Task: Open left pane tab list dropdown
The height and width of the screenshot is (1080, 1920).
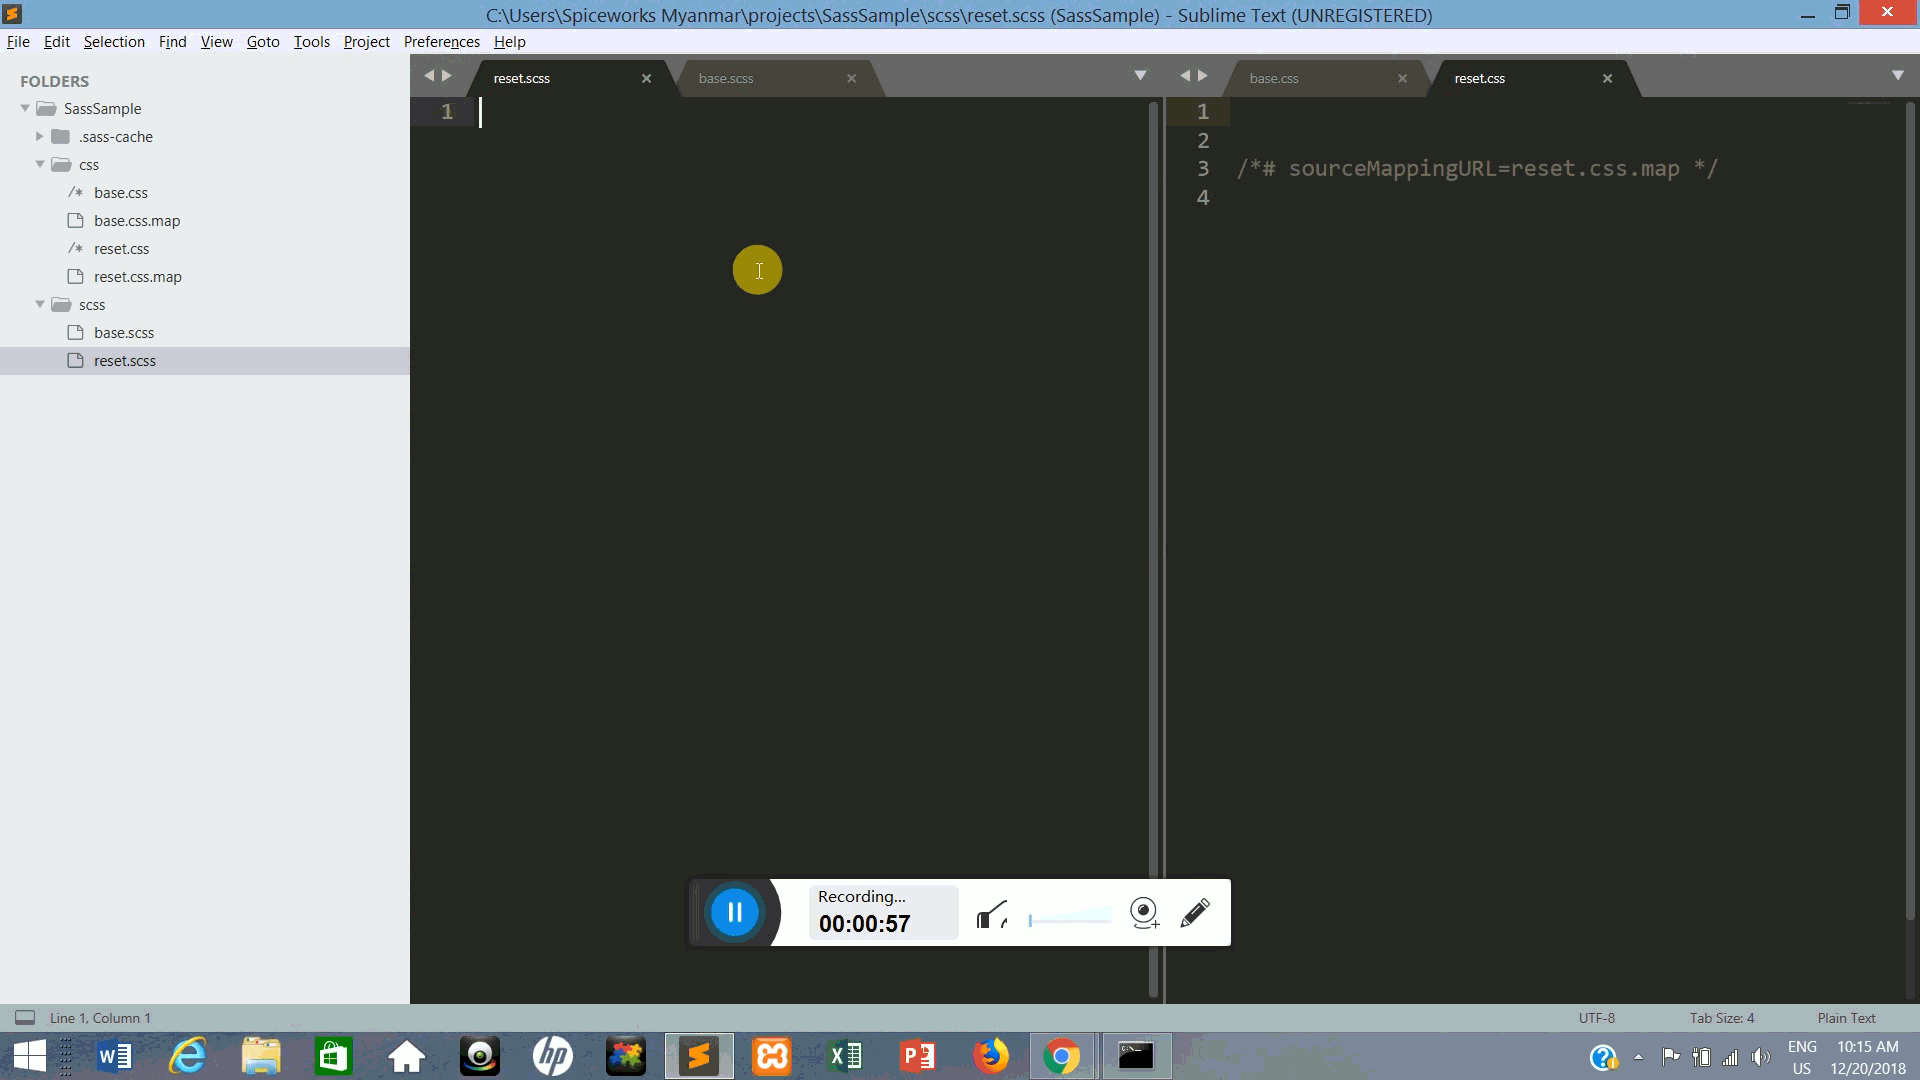Action: point(1140,76)
